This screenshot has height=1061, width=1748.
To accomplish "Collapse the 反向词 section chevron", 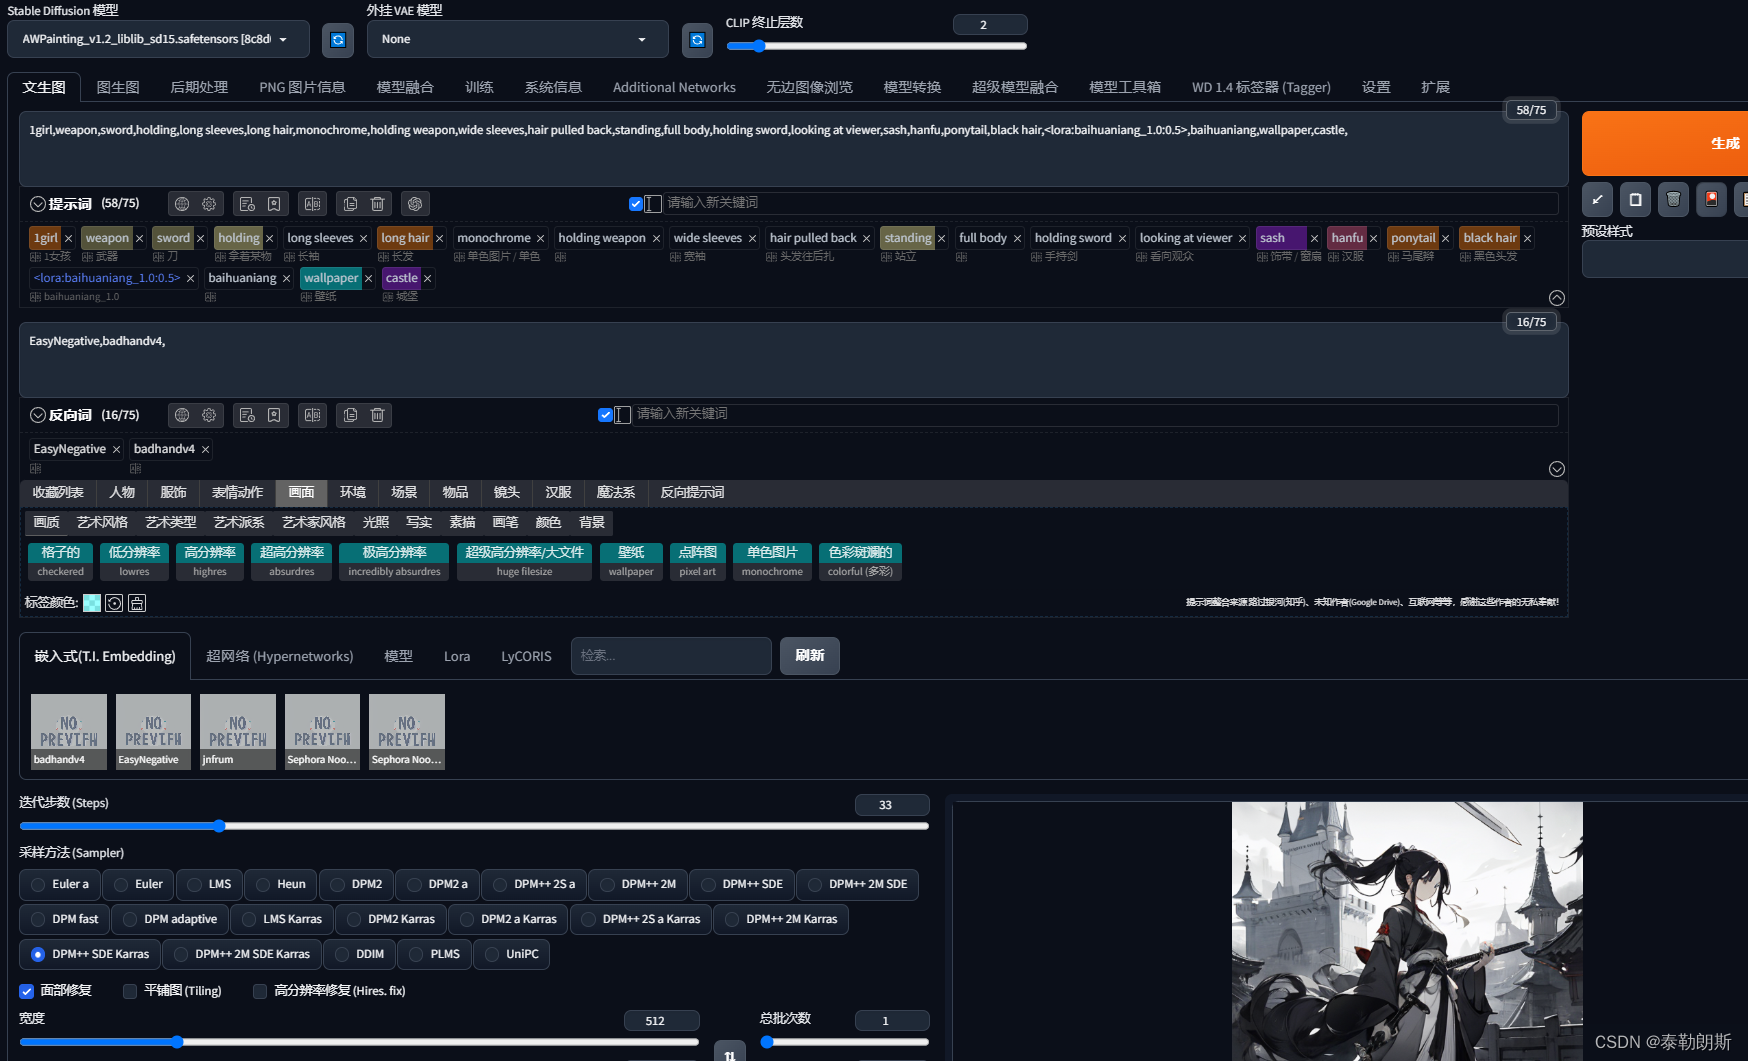I will point(38,415).
